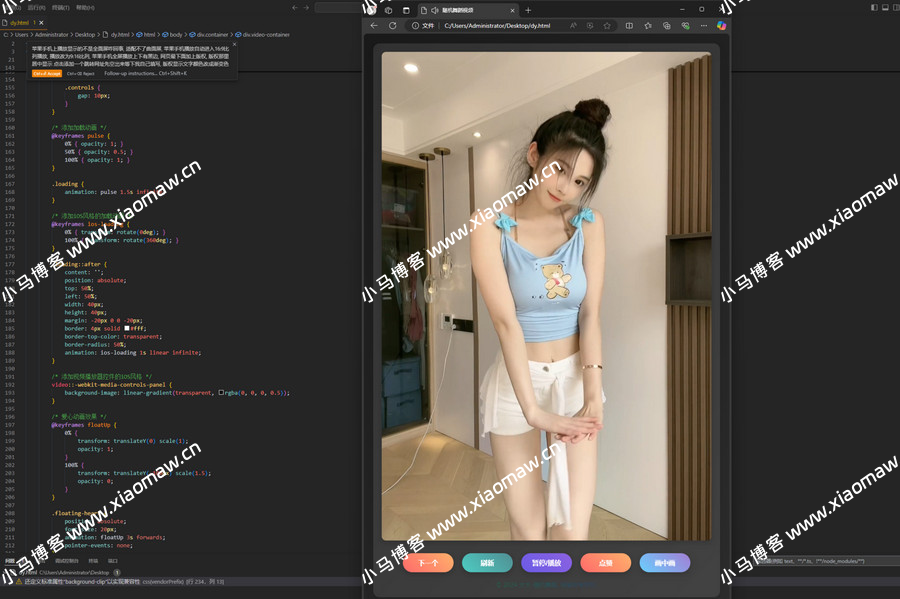900x599 pixels.
Task: Reload the dy.html page in browser
Action: [393, 25]
